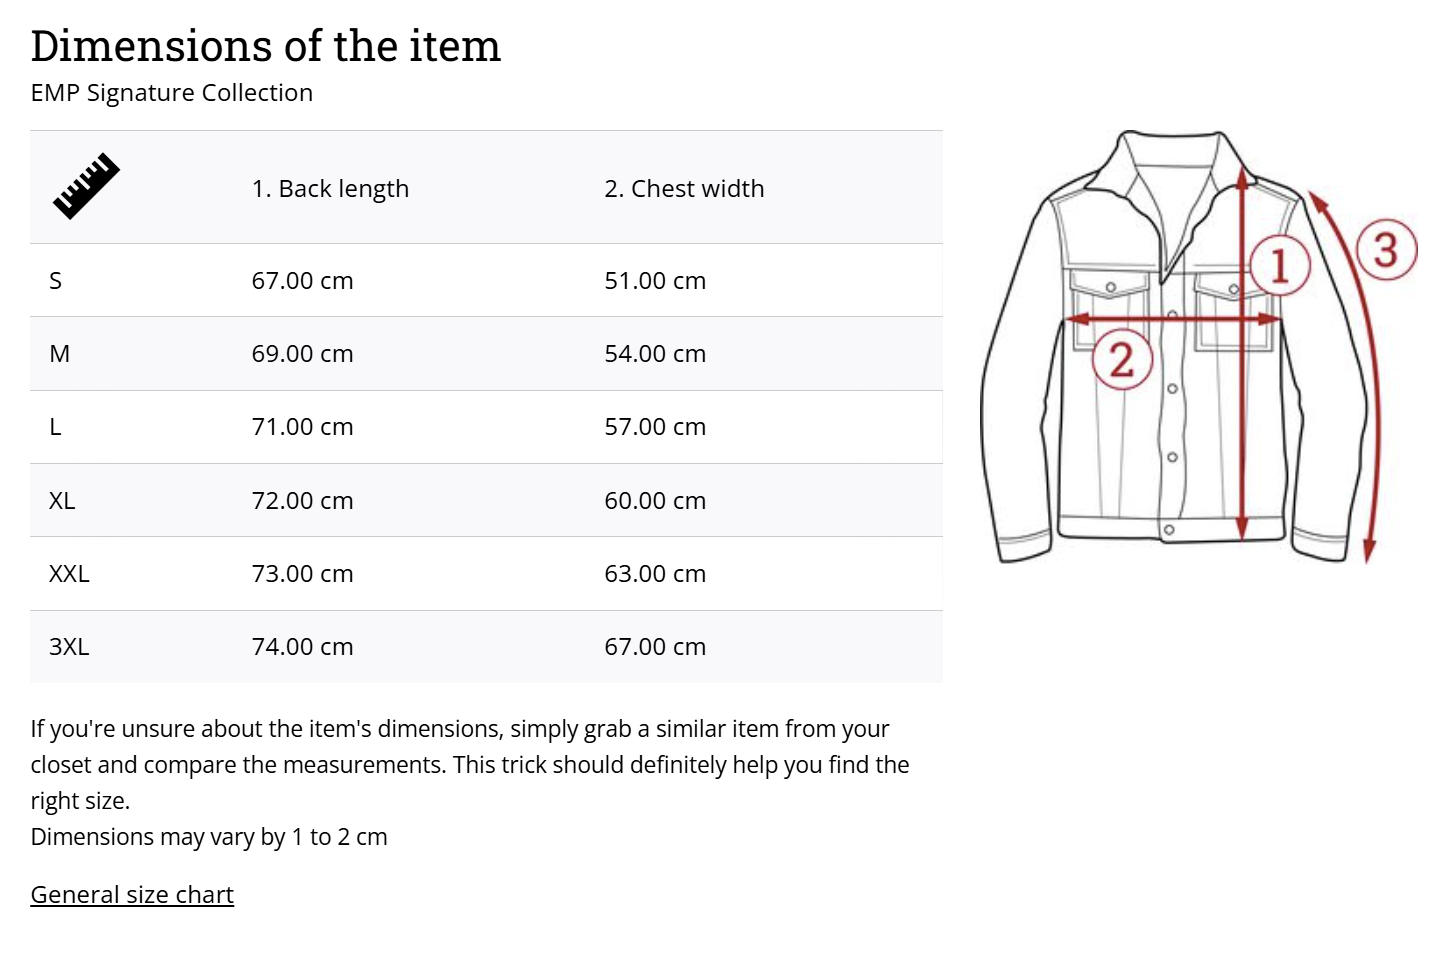Screen dimensions: 1447x955
Task: Click circled number 2 on jacket diagram
Action: pos(1121,359)
